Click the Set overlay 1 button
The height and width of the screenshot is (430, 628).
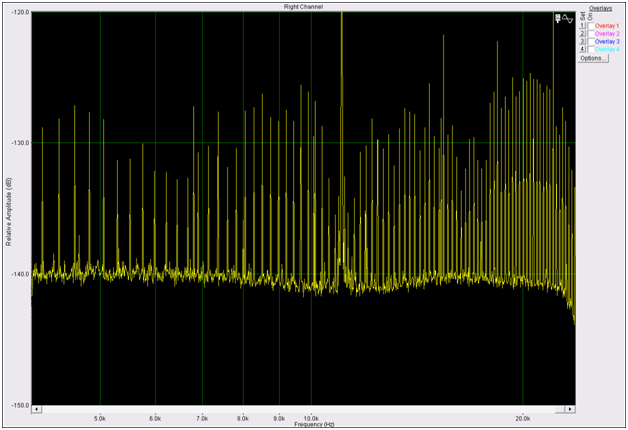point(582,26)
